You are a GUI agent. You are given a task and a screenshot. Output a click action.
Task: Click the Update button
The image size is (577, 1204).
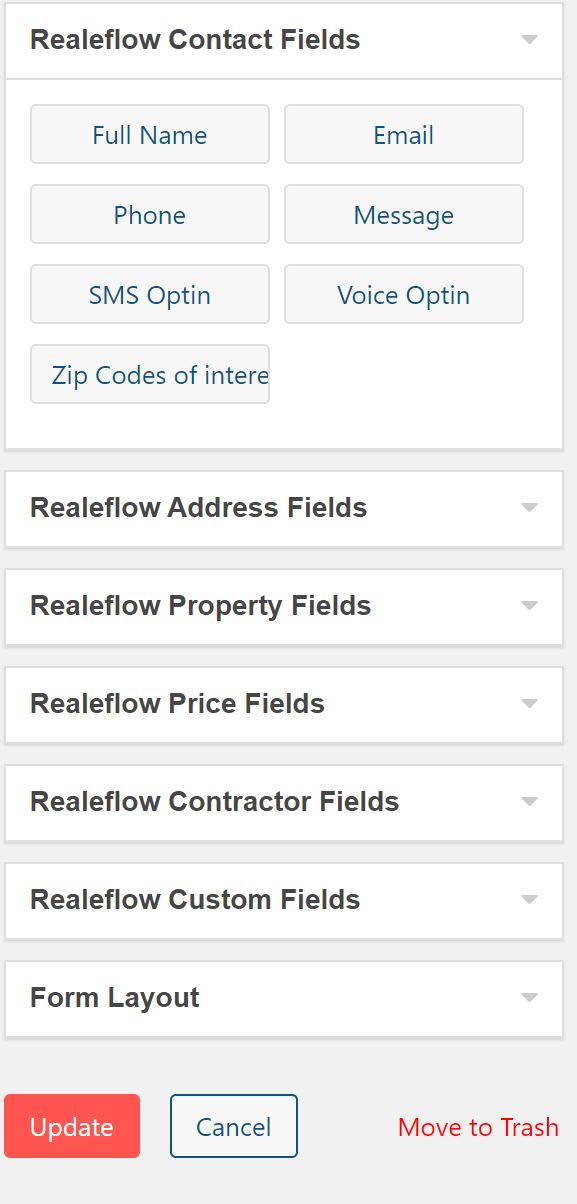[72, 1126]
